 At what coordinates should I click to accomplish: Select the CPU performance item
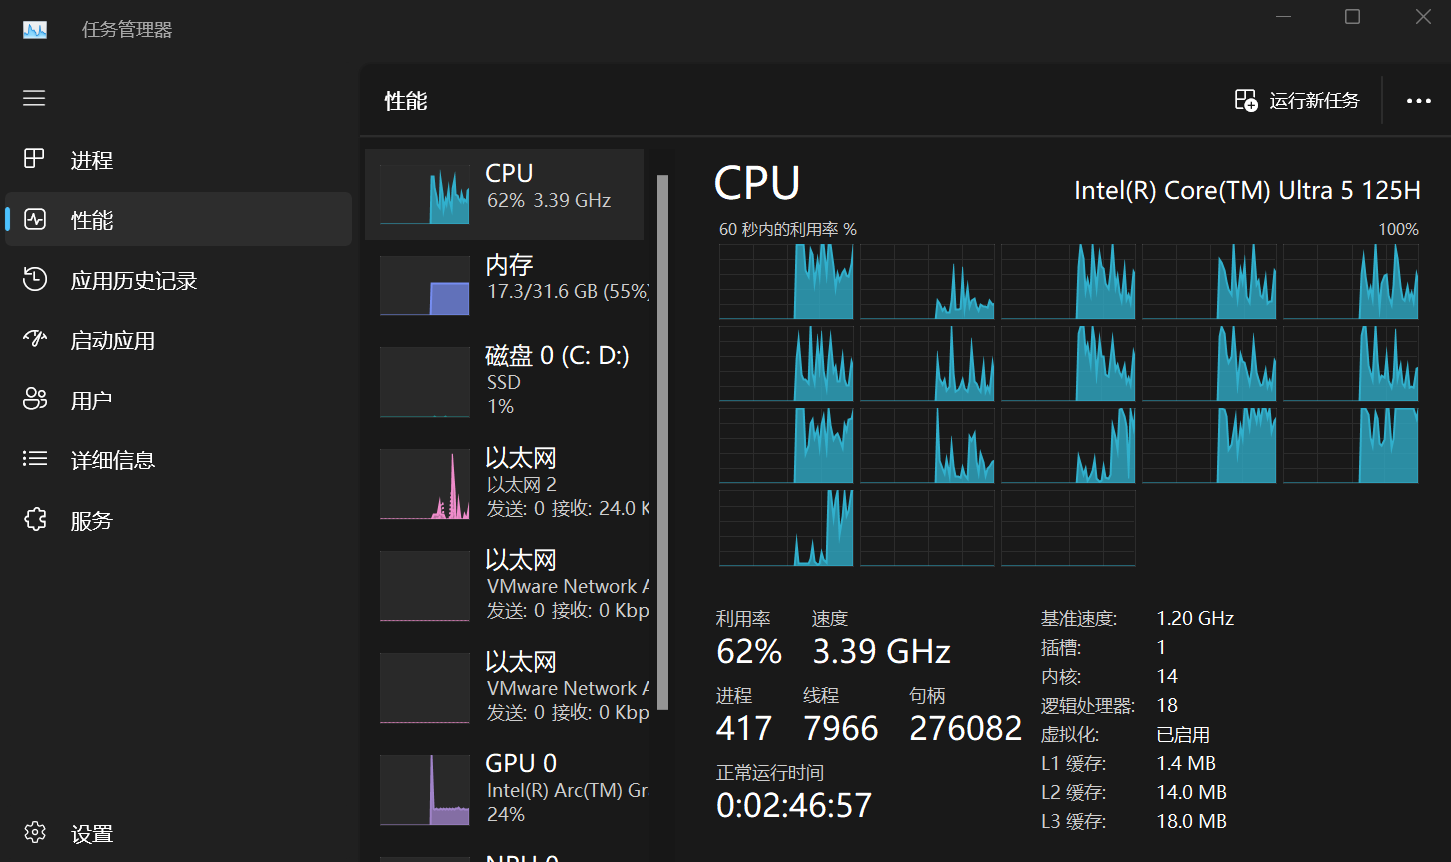pyautogui.click(x=505, y=194)
